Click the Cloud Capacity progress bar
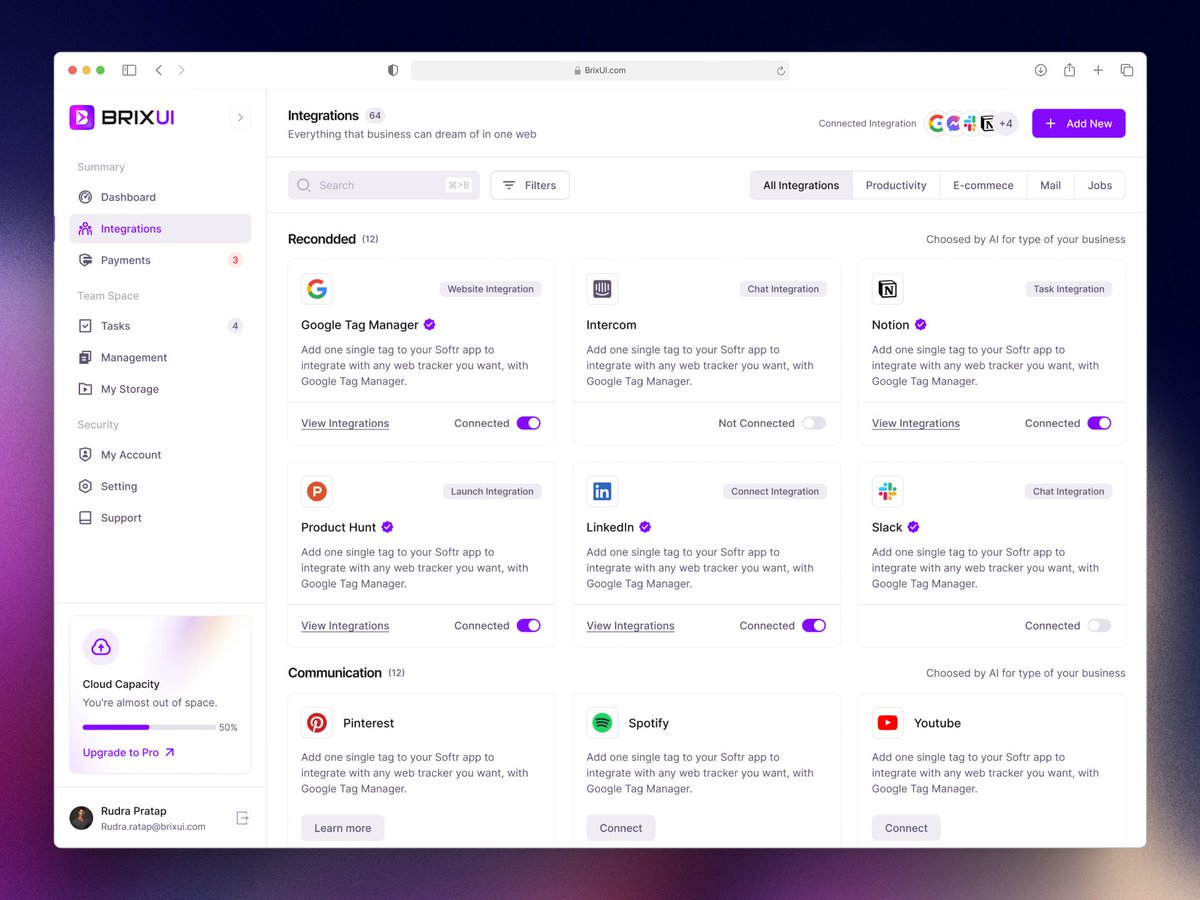 (x=149, y=728)
